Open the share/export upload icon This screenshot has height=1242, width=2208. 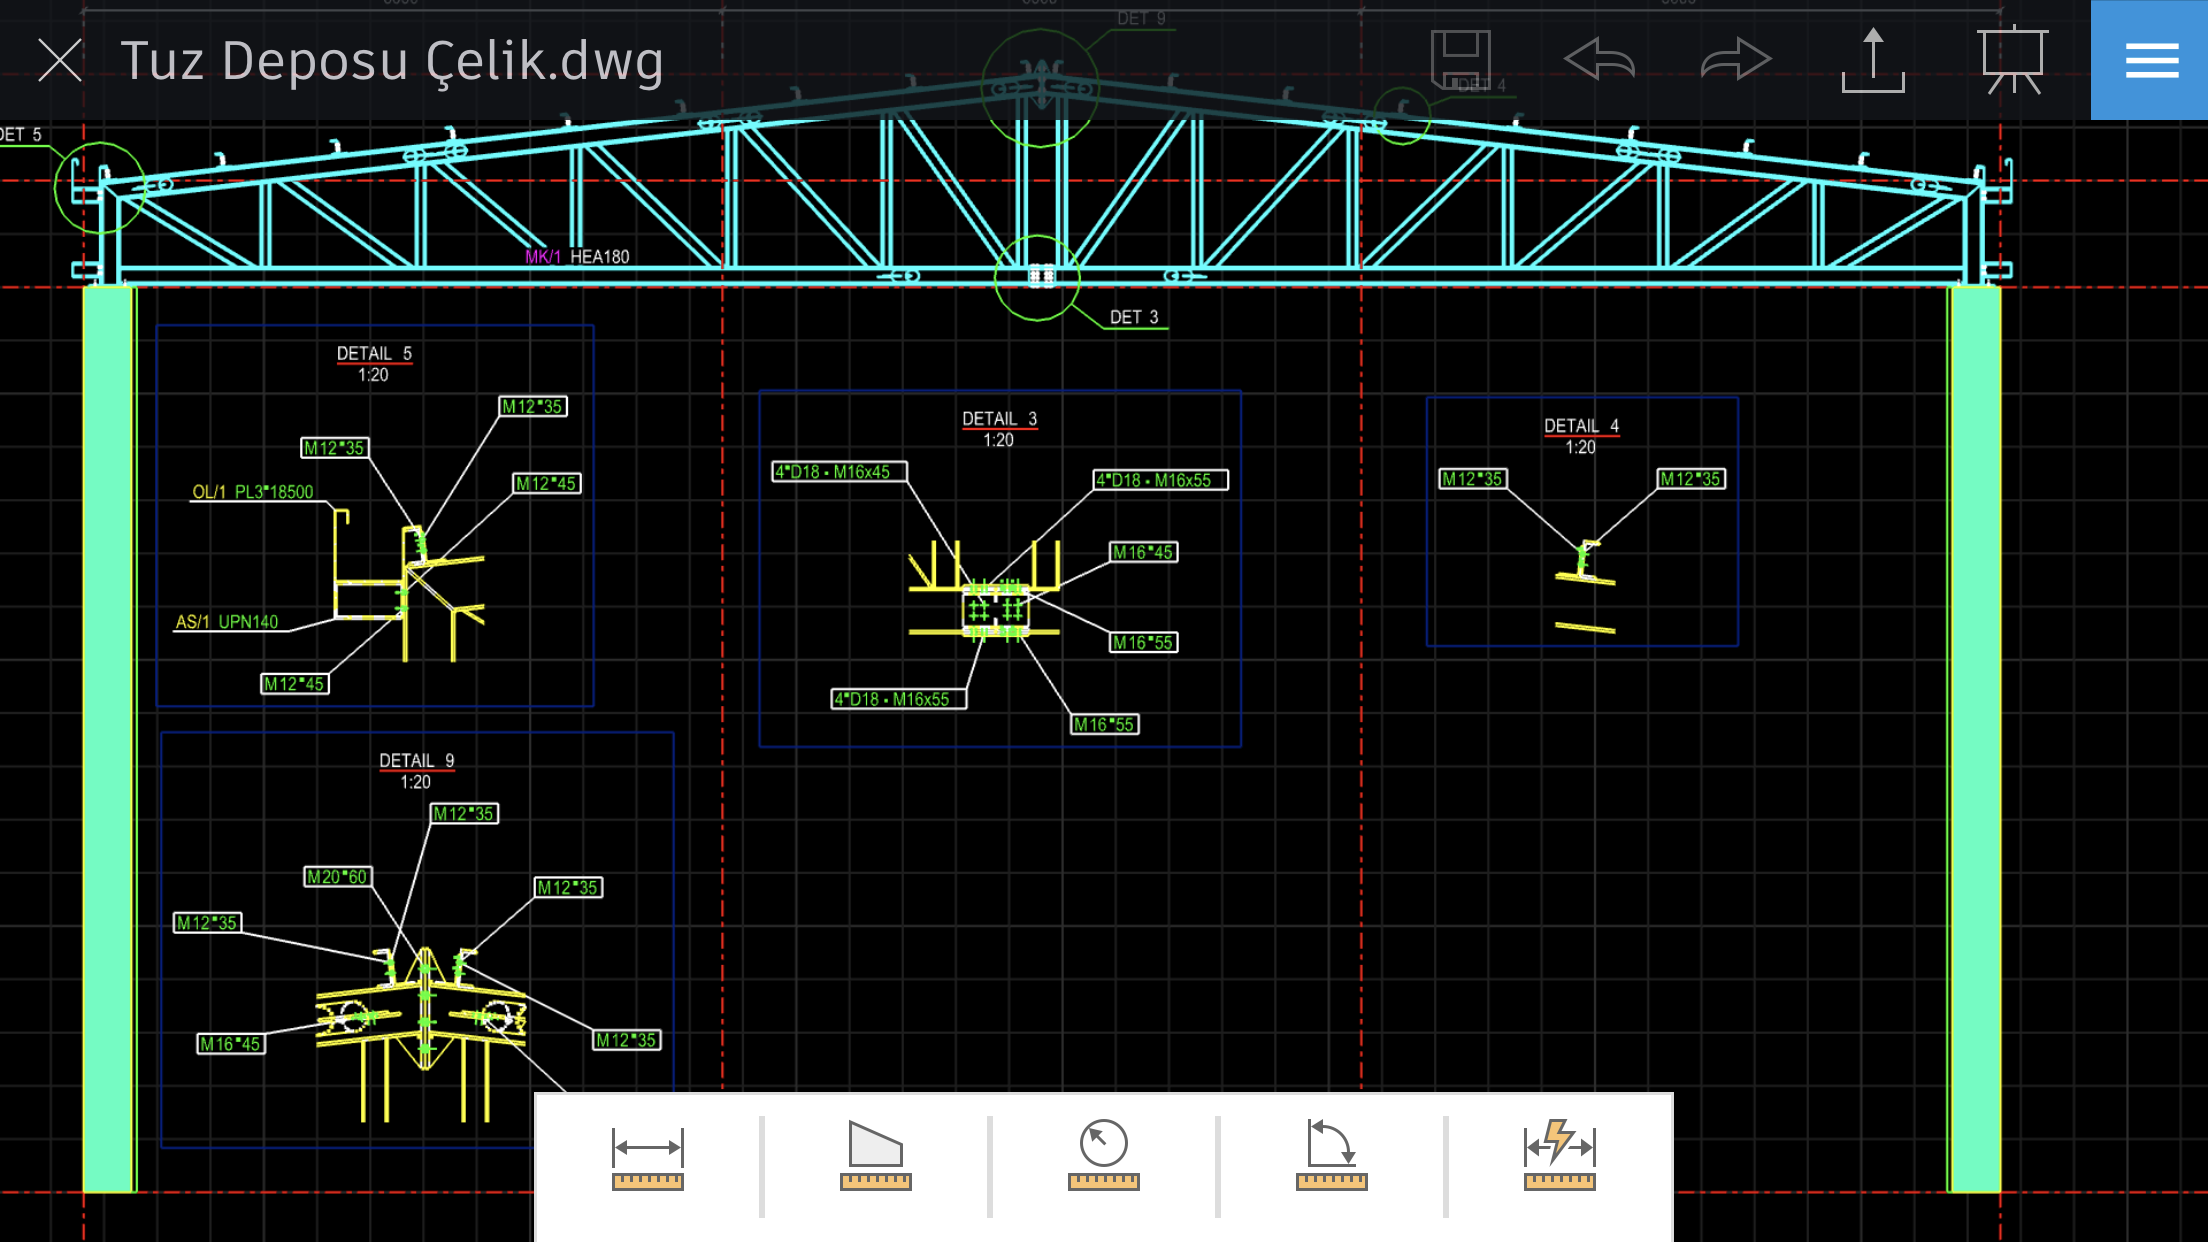point(1873,60)
